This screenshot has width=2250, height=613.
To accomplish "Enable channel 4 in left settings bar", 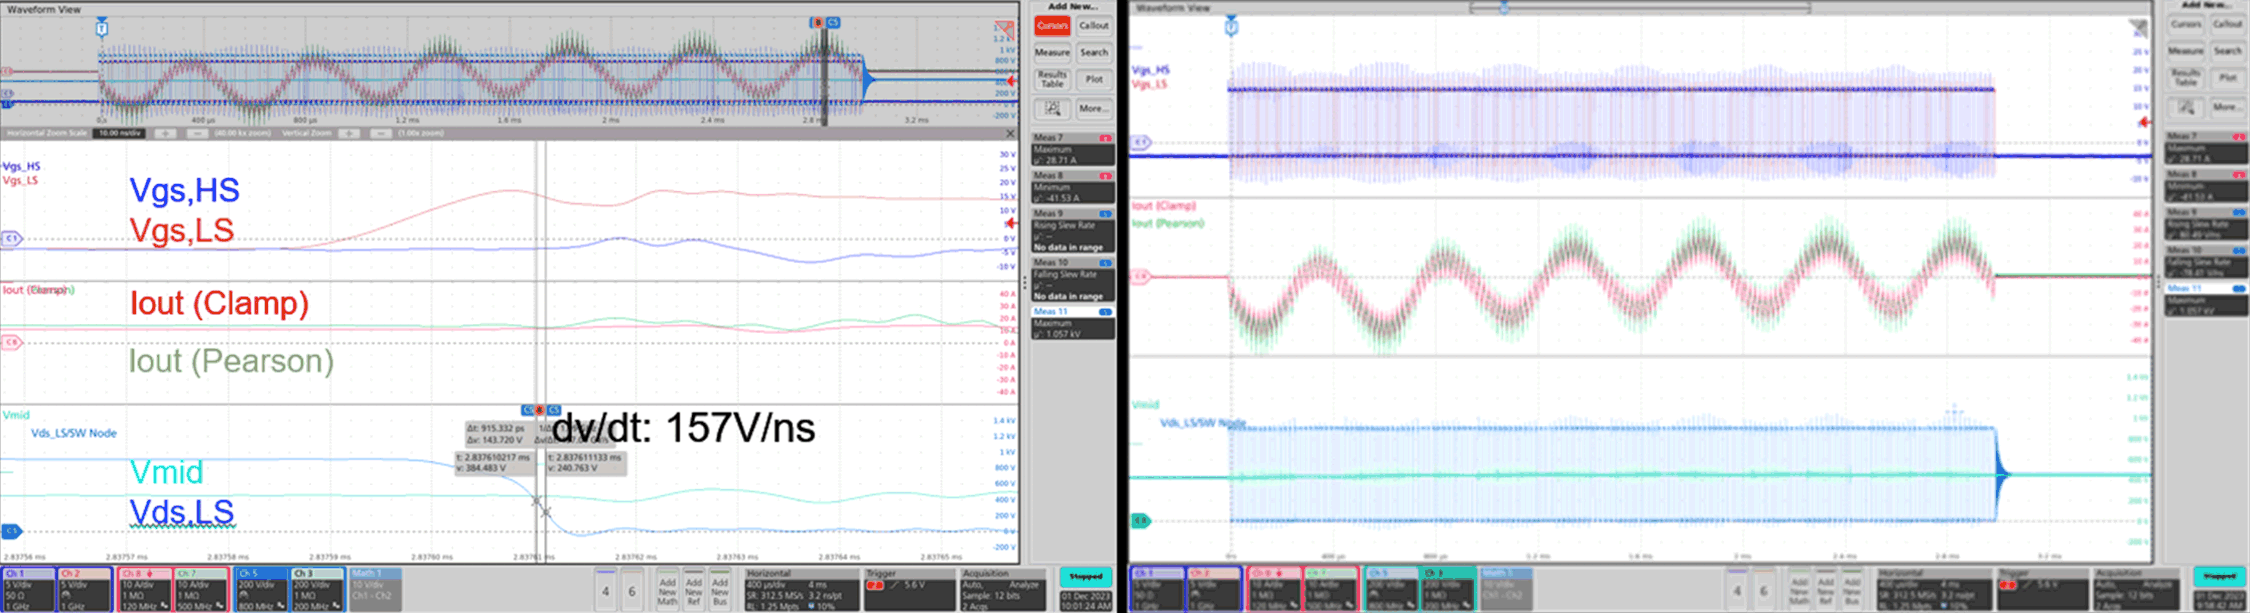I will [605, 591].
